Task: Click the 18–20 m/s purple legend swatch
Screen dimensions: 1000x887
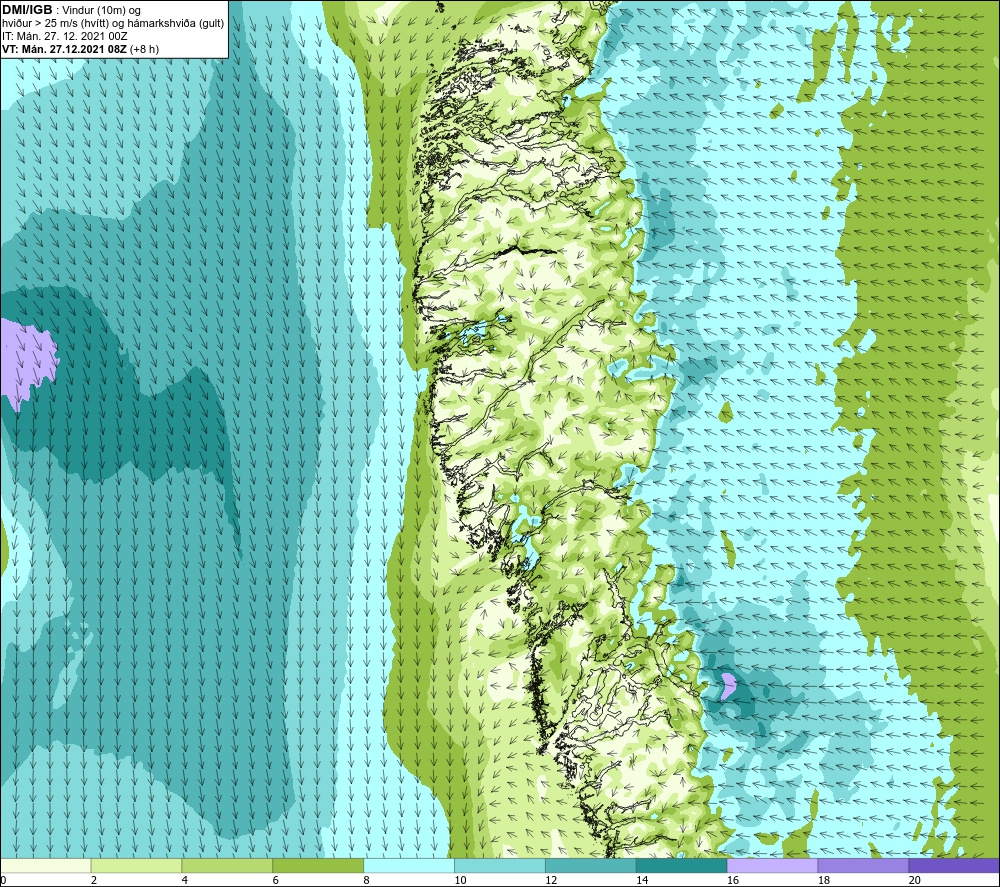Action: click(x=863, y=865)
